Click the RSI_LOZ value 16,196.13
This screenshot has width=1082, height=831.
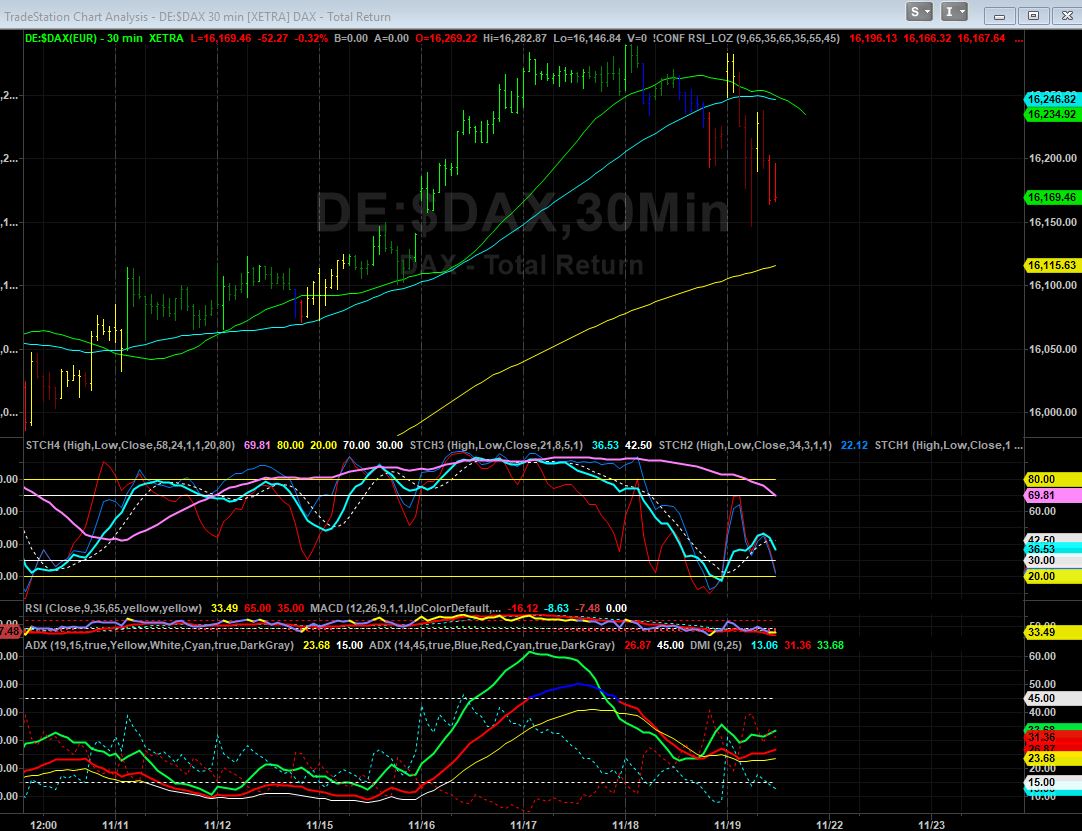tap(873, 39)
